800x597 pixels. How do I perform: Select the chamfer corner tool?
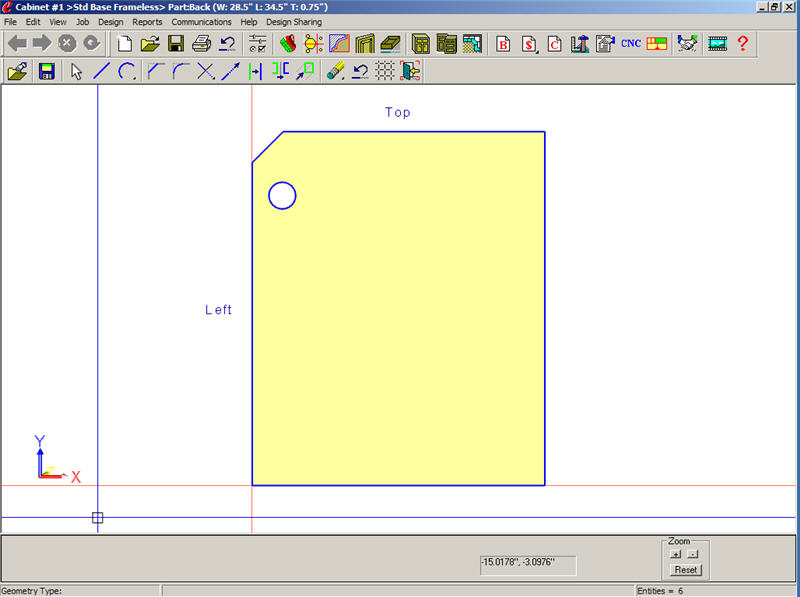pyautogui.click(x=155, y=71)
